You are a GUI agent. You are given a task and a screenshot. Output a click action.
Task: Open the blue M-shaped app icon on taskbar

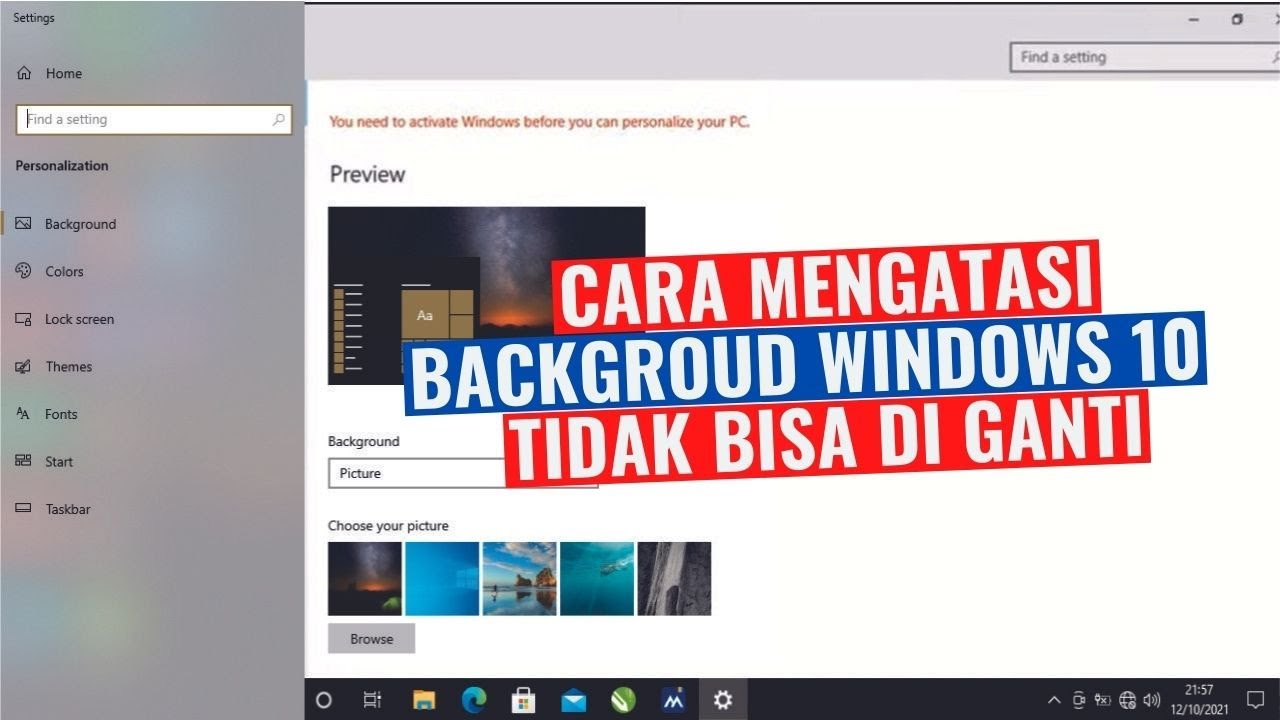point(673,700)
